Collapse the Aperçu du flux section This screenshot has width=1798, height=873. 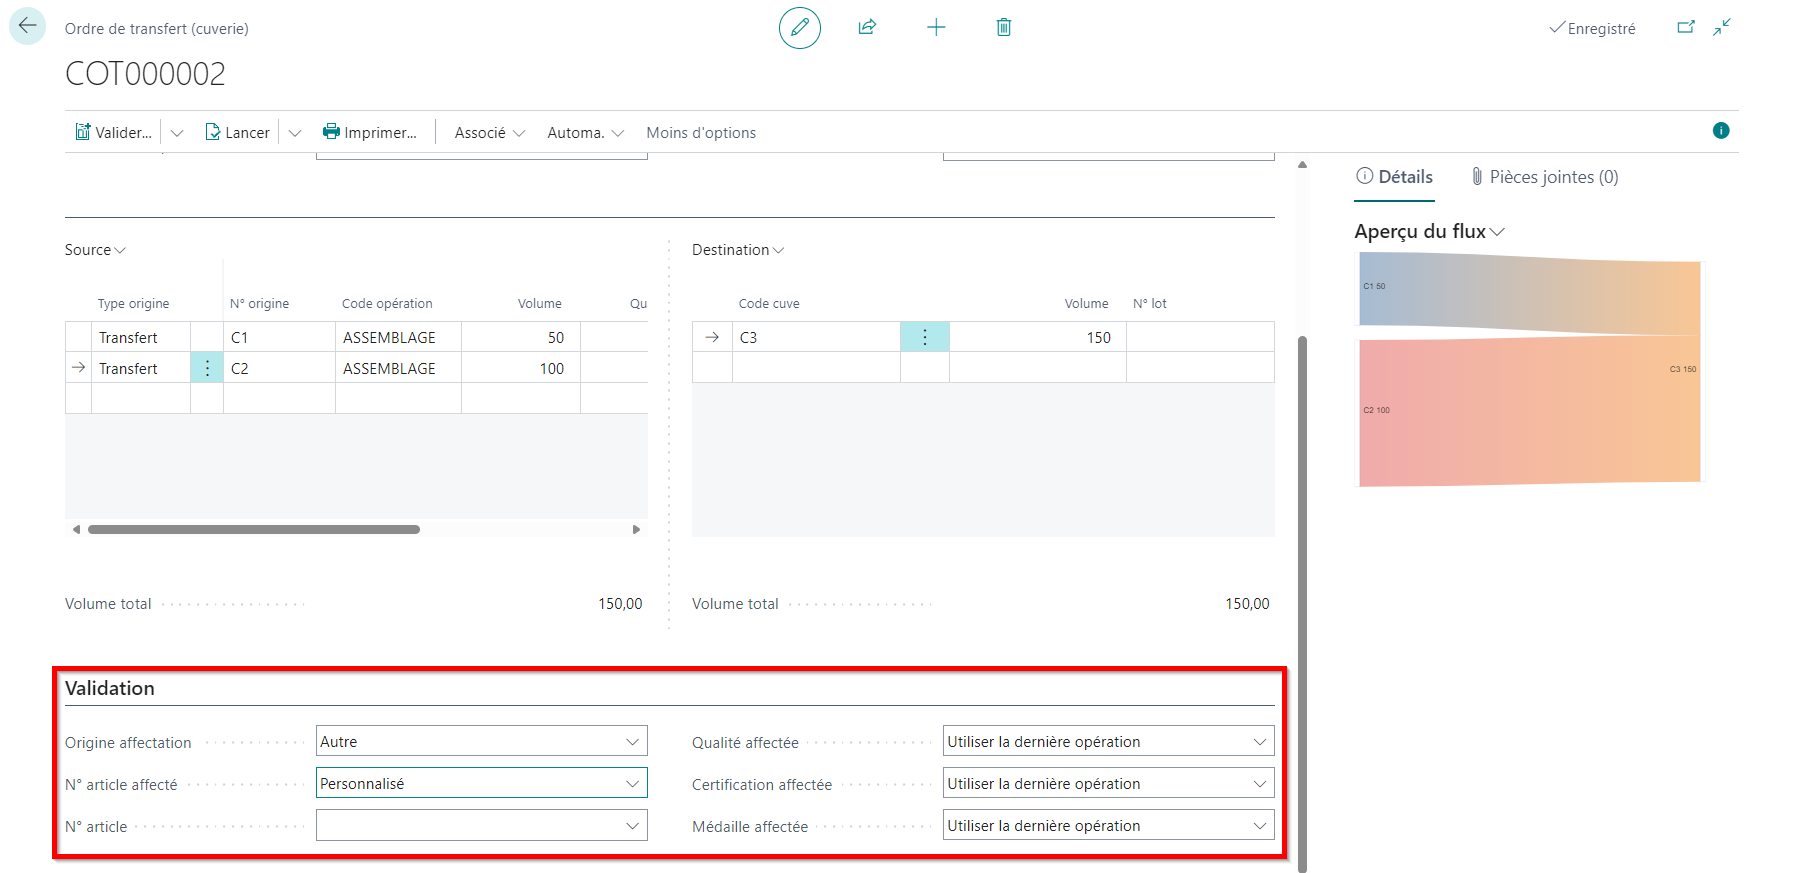(1429, 231)
